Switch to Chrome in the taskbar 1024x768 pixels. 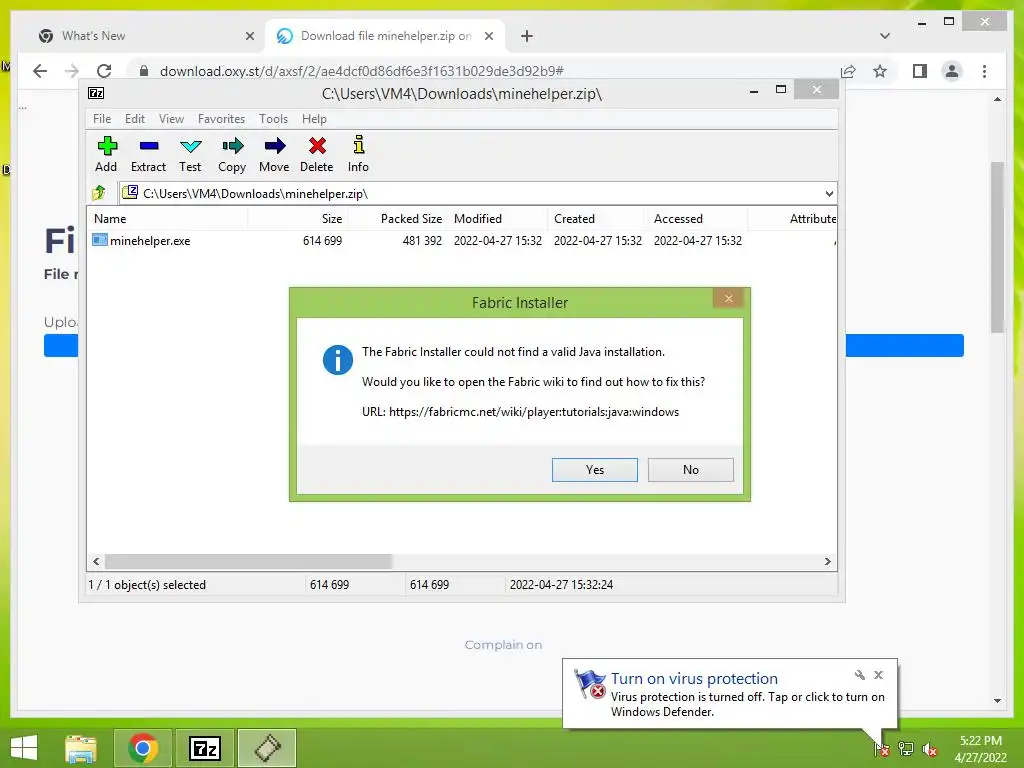point(143,748)
